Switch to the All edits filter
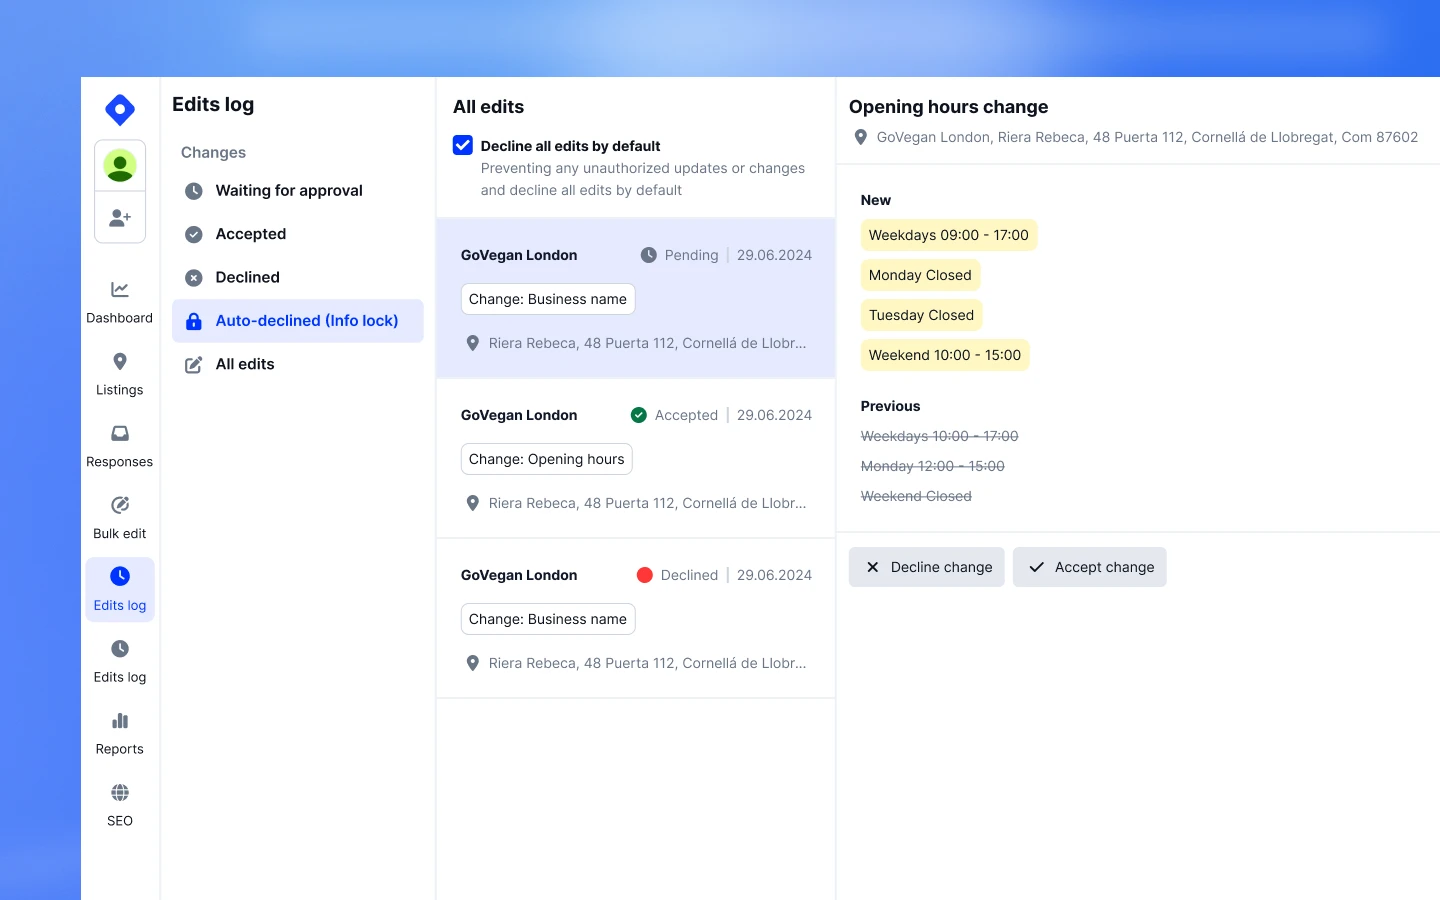This screenshot has width=1440, height=900. [x=245, y=363]
